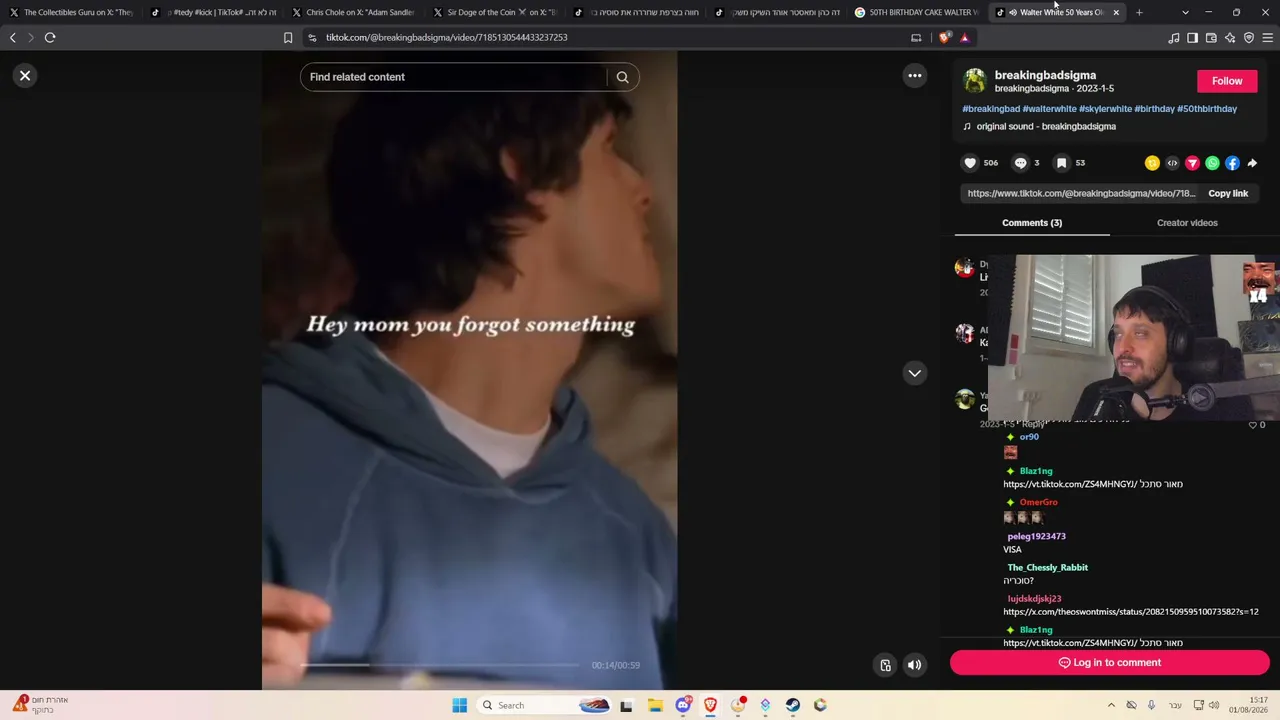Toggle the auto-scroll icon beside the volume button
Image resolution: width=1280 pixels, height=720 pixels.
[885, 665]
